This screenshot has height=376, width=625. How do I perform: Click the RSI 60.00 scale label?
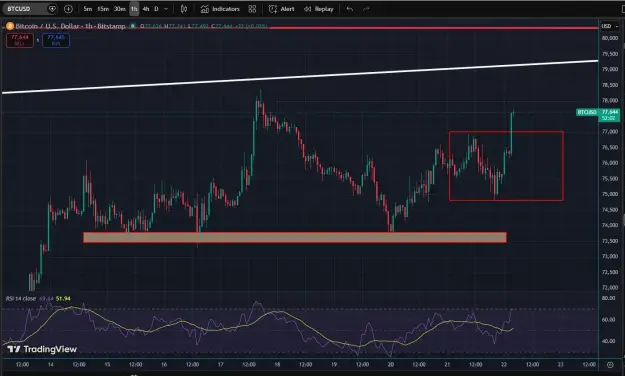[609, 319]
